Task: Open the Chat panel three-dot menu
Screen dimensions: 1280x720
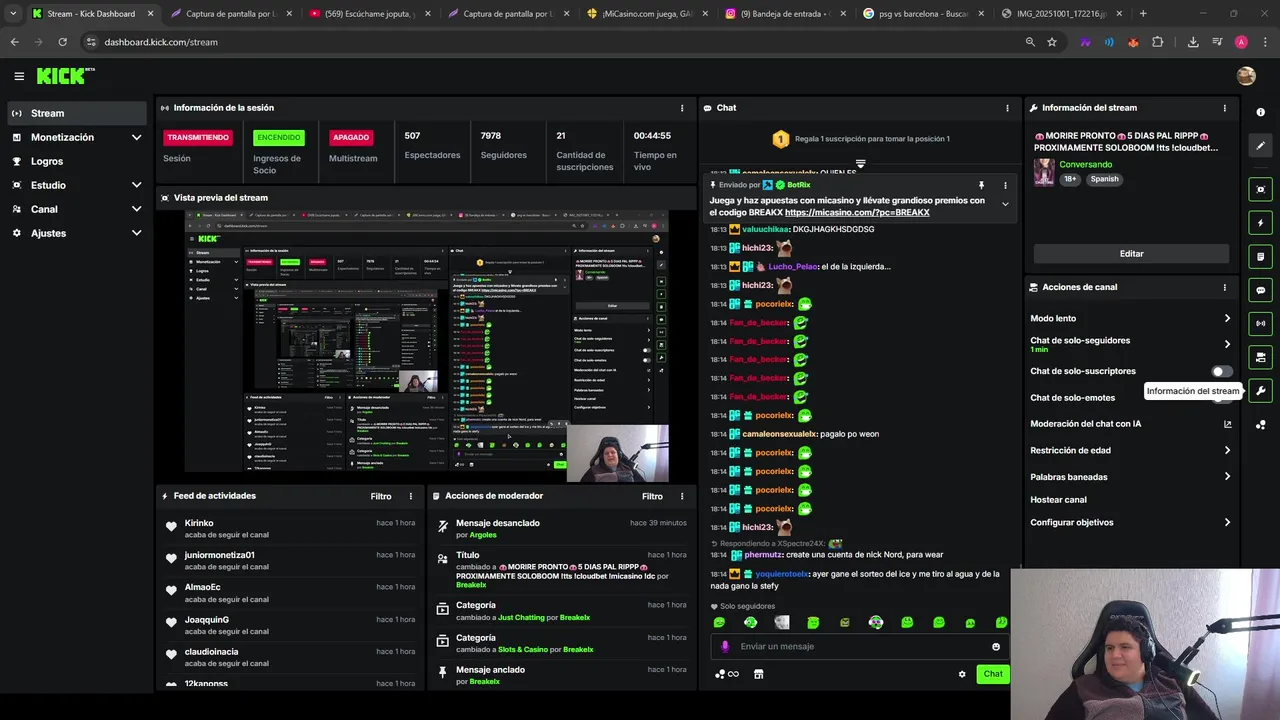Action: pos(1007,108)
